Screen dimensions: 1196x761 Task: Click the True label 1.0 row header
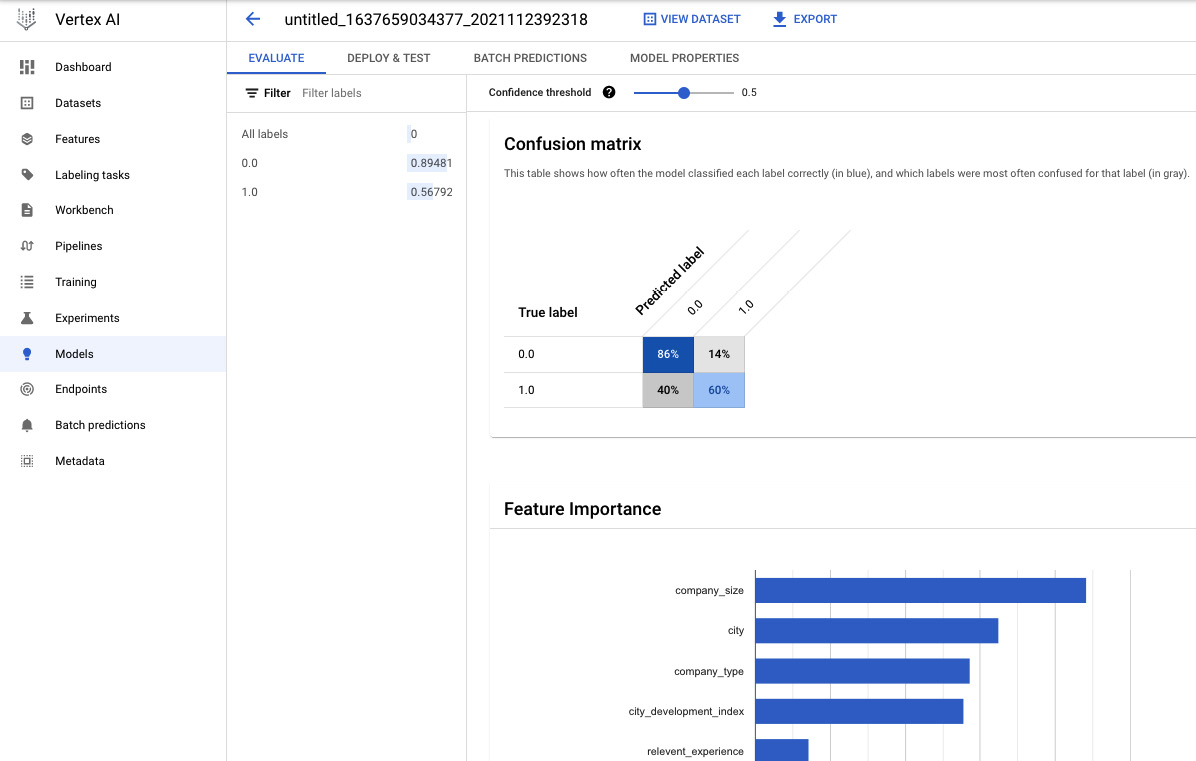(526, 390)
